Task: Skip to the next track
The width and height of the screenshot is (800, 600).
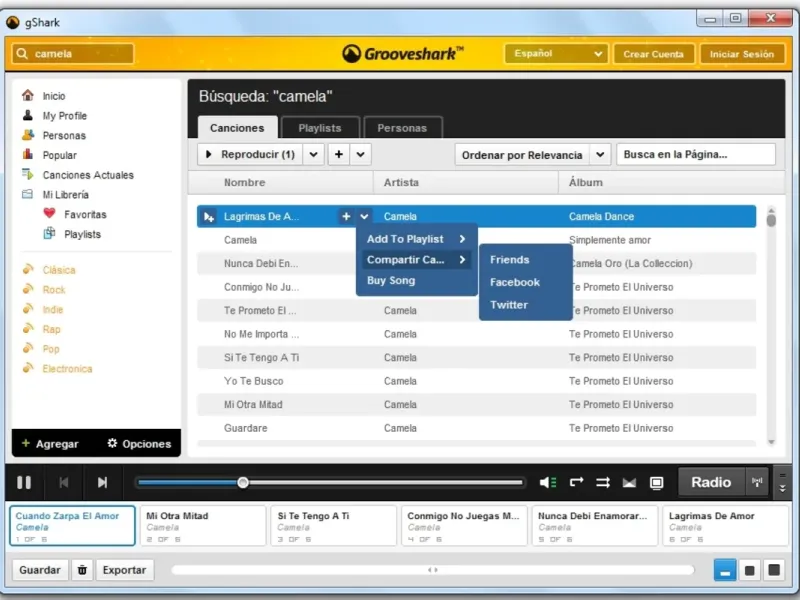Action: (x=102, y=482)
